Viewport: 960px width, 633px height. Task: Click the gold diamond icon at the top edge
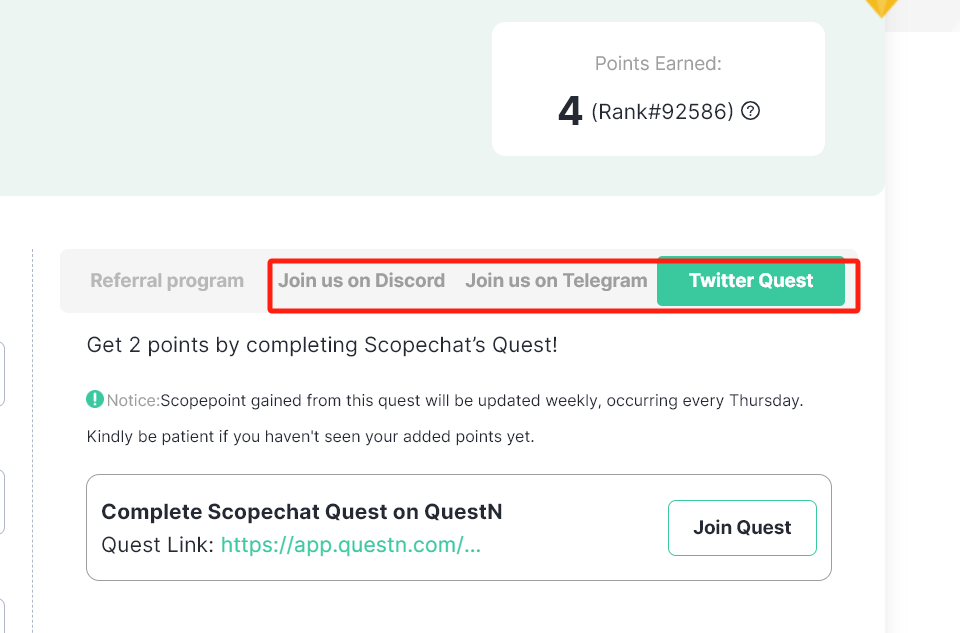tap(881, 8)
